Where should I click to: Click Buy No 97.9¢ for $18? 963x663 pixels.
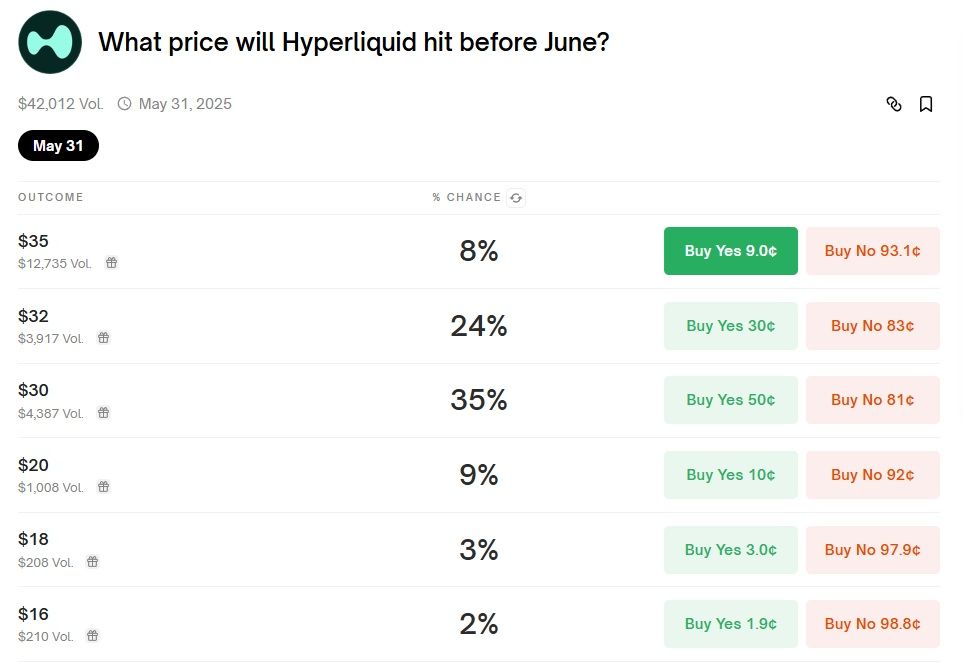tap(873, 549)
